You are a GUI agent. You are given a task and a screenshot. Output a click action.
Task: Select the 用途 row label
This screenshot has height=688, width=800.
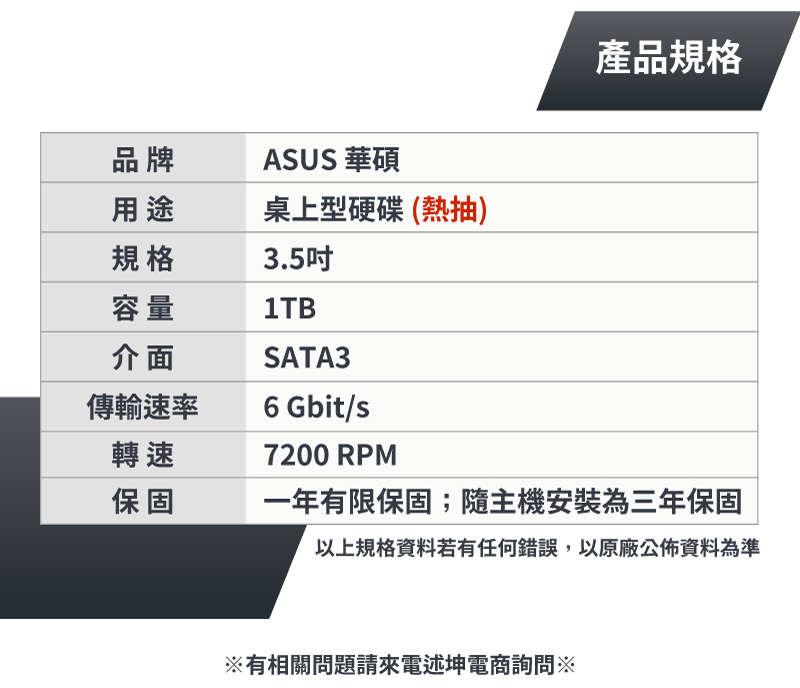point(143,207)
